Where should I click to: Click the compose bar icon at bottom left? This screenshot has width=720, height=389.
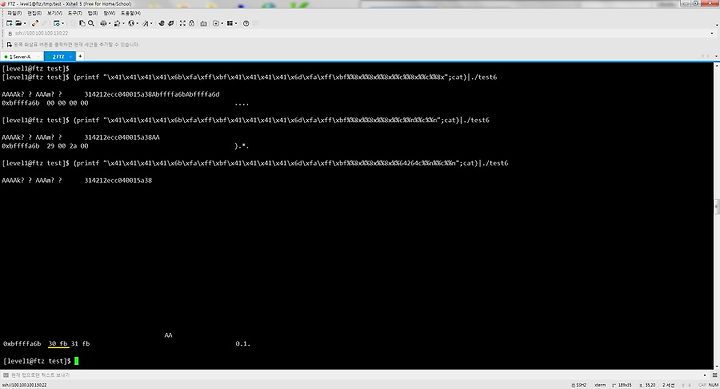pyautogui.click(x=6, y=375)
